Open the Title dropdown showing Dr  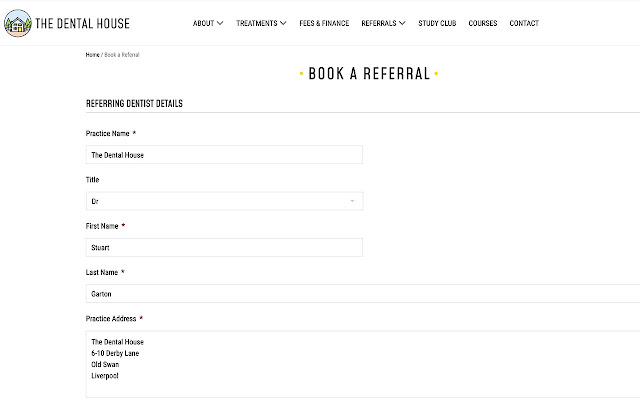[224, 201]
